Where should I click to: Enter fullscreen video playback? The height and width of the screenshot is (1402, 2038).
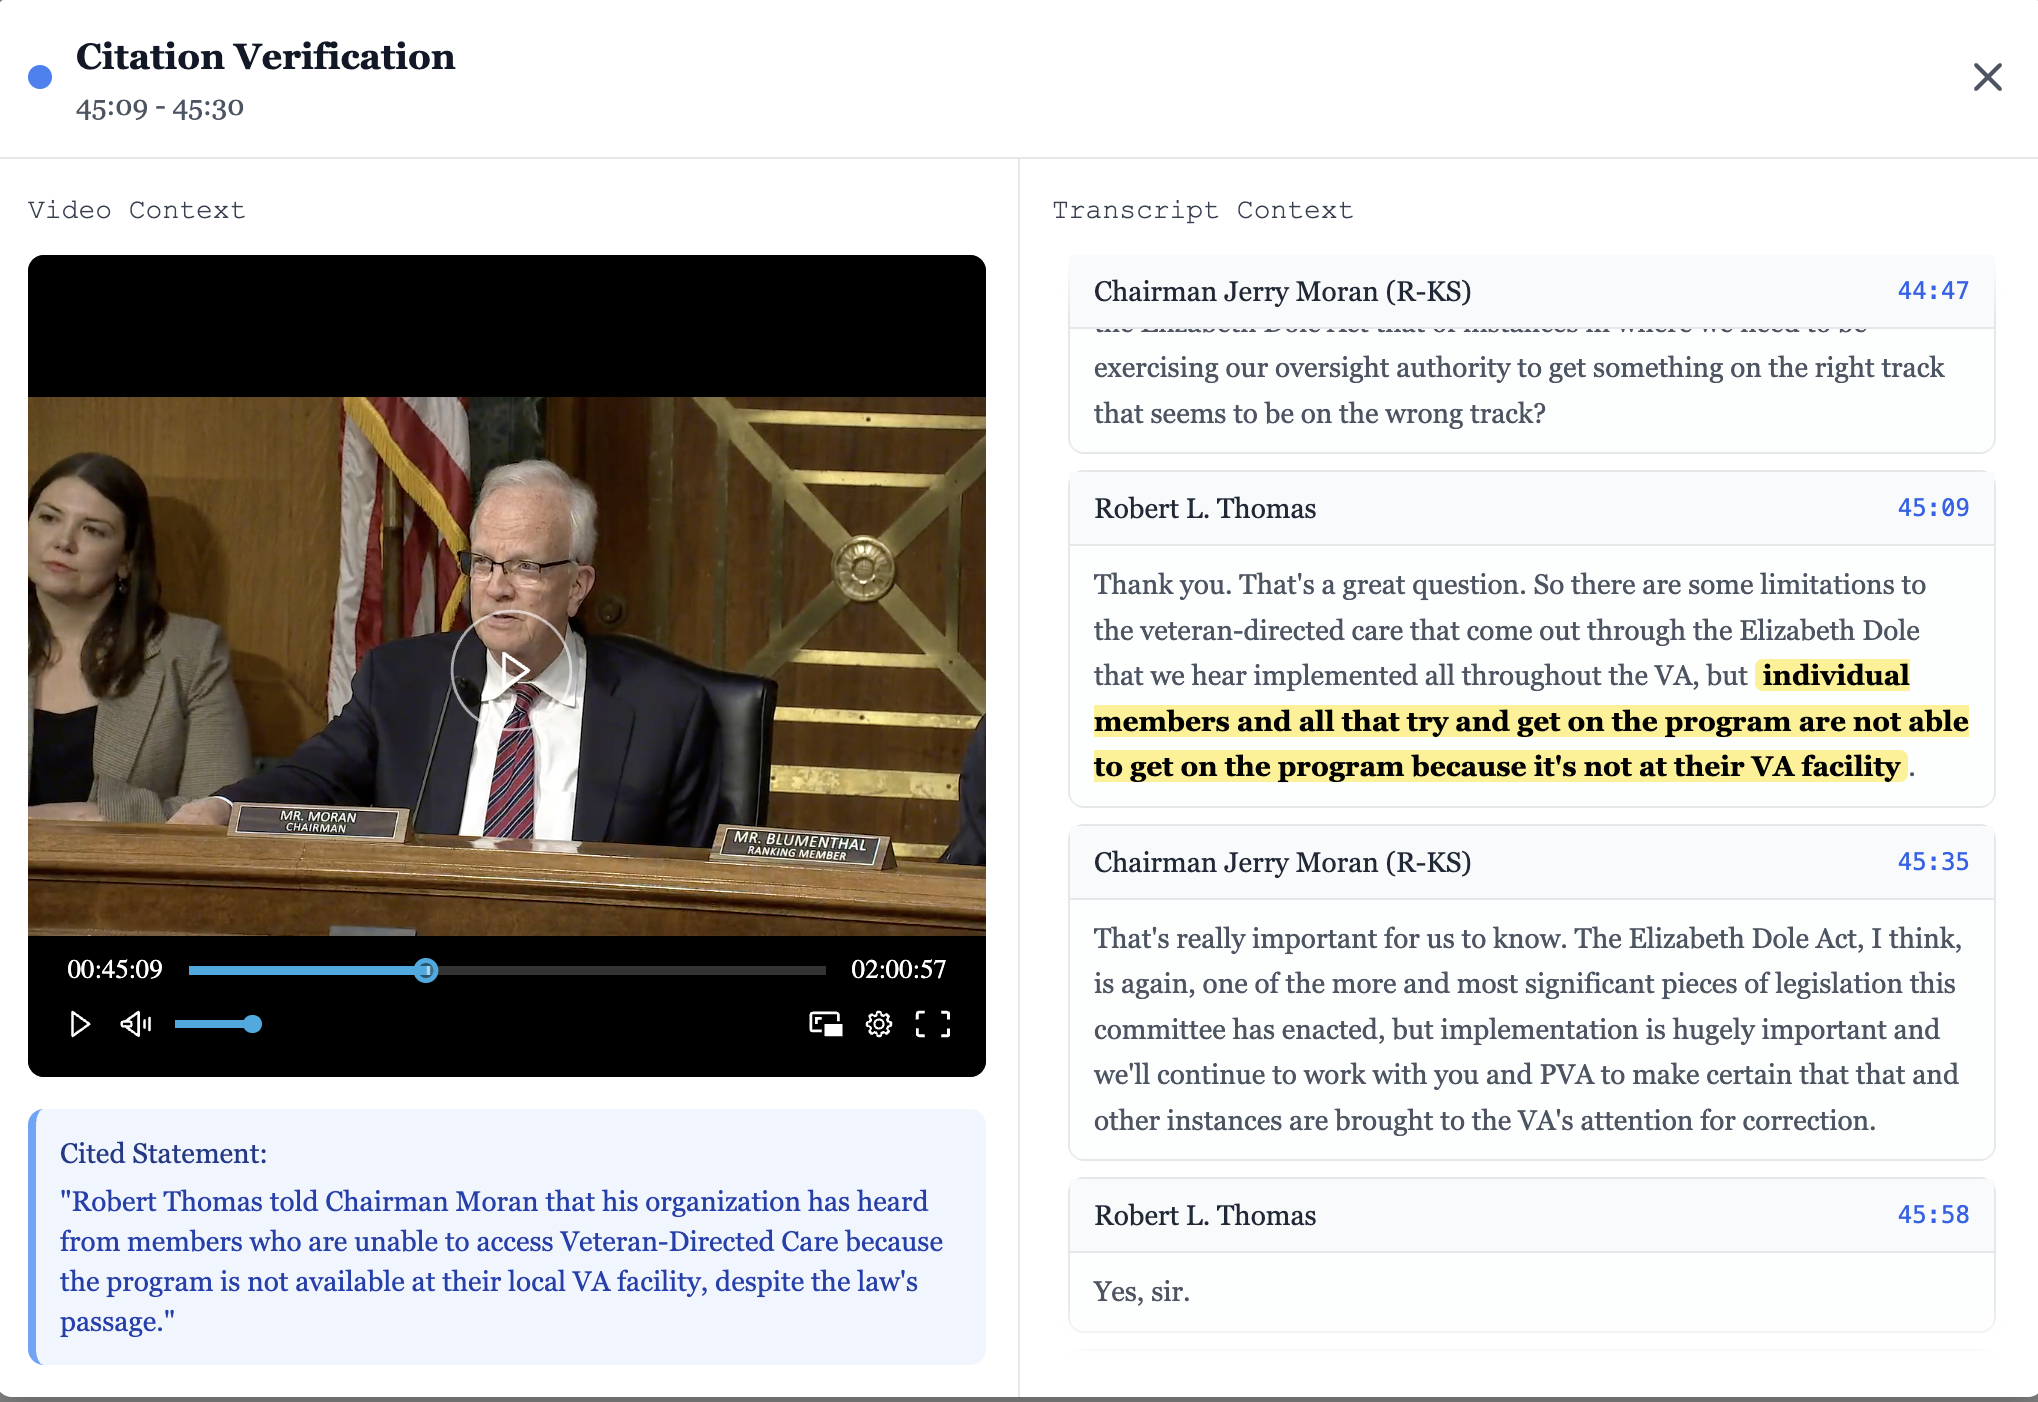[x=932, y=1024]
